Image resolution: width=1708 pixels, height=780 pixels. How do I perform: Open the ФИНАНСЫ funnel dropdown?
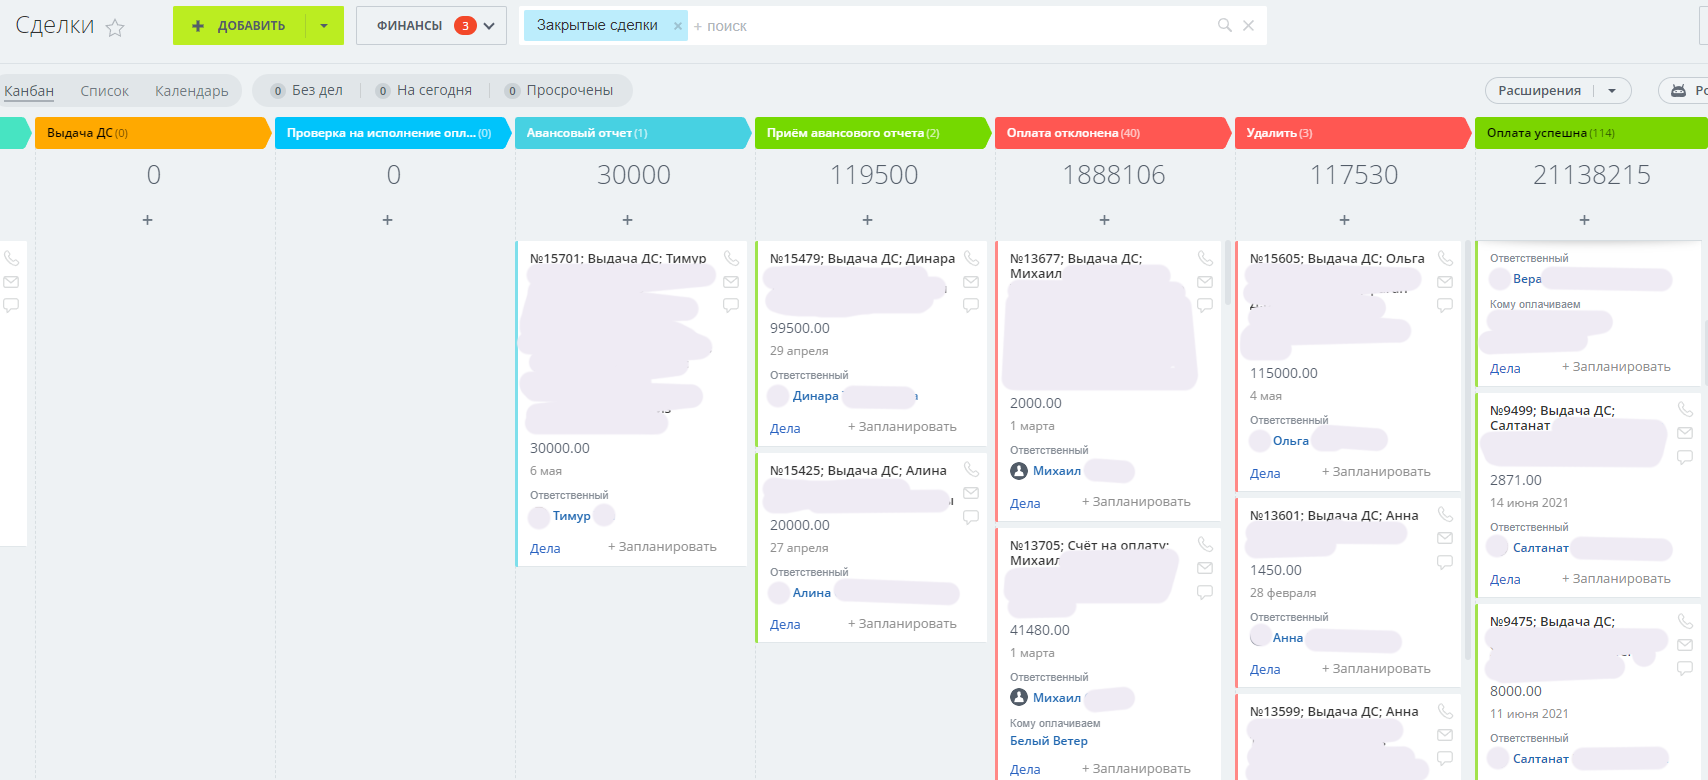(431, 26)
